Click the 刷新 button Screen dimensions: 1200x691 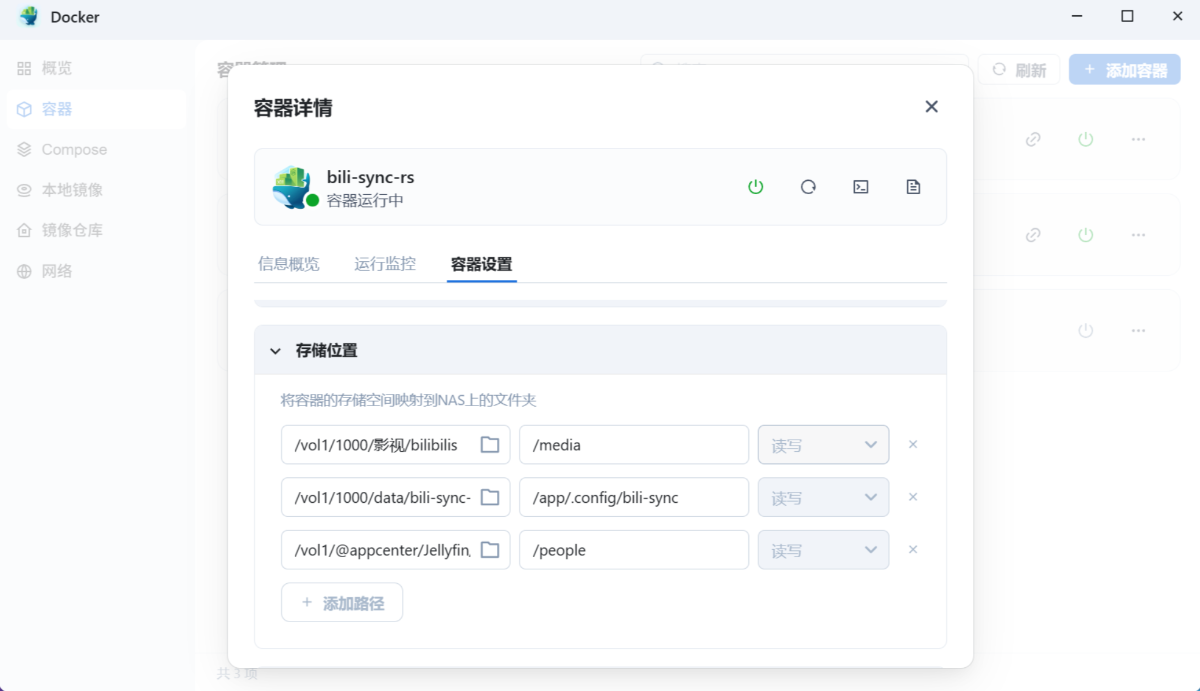click(x=1019, y=69)
